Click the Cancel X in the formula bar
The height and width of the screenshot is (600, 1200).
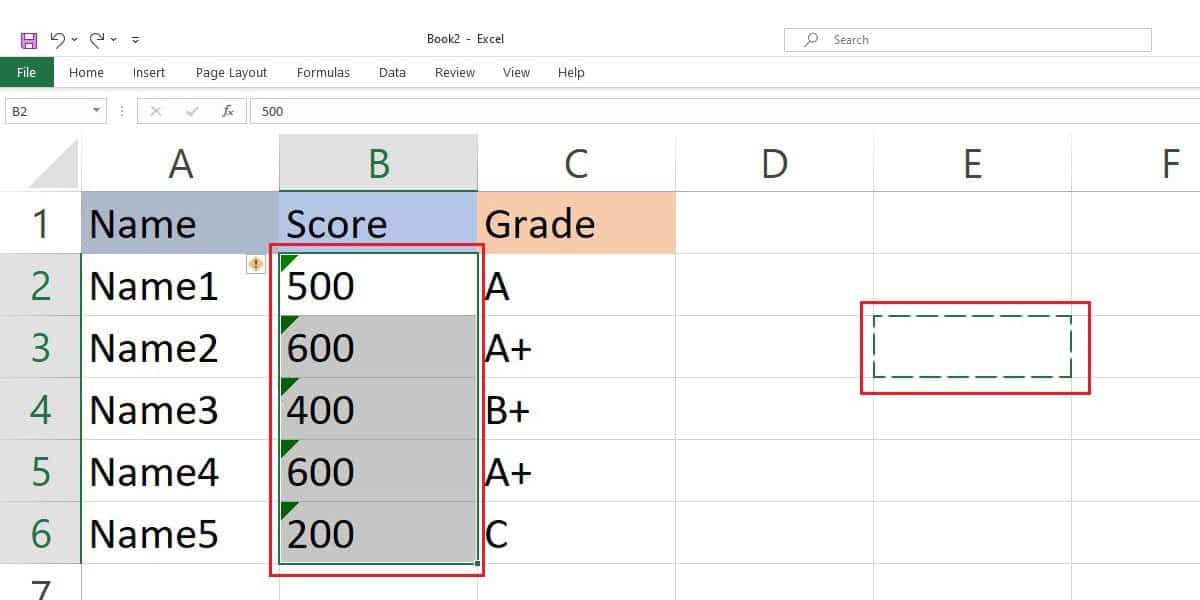[156, 111]
